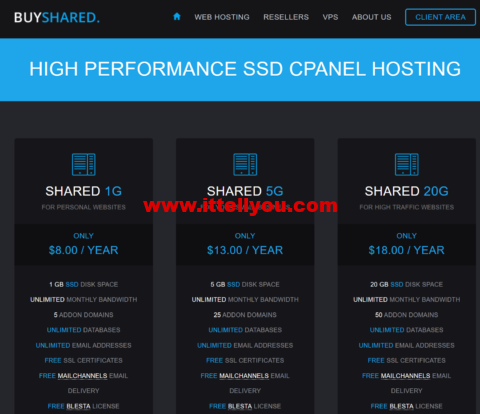Image resolution: width=480 pixels, height=414 pixels.
Task: Click Unlimited Monthly Bandwidth in Shared 1G card
Action: click(x=84, y=300)
